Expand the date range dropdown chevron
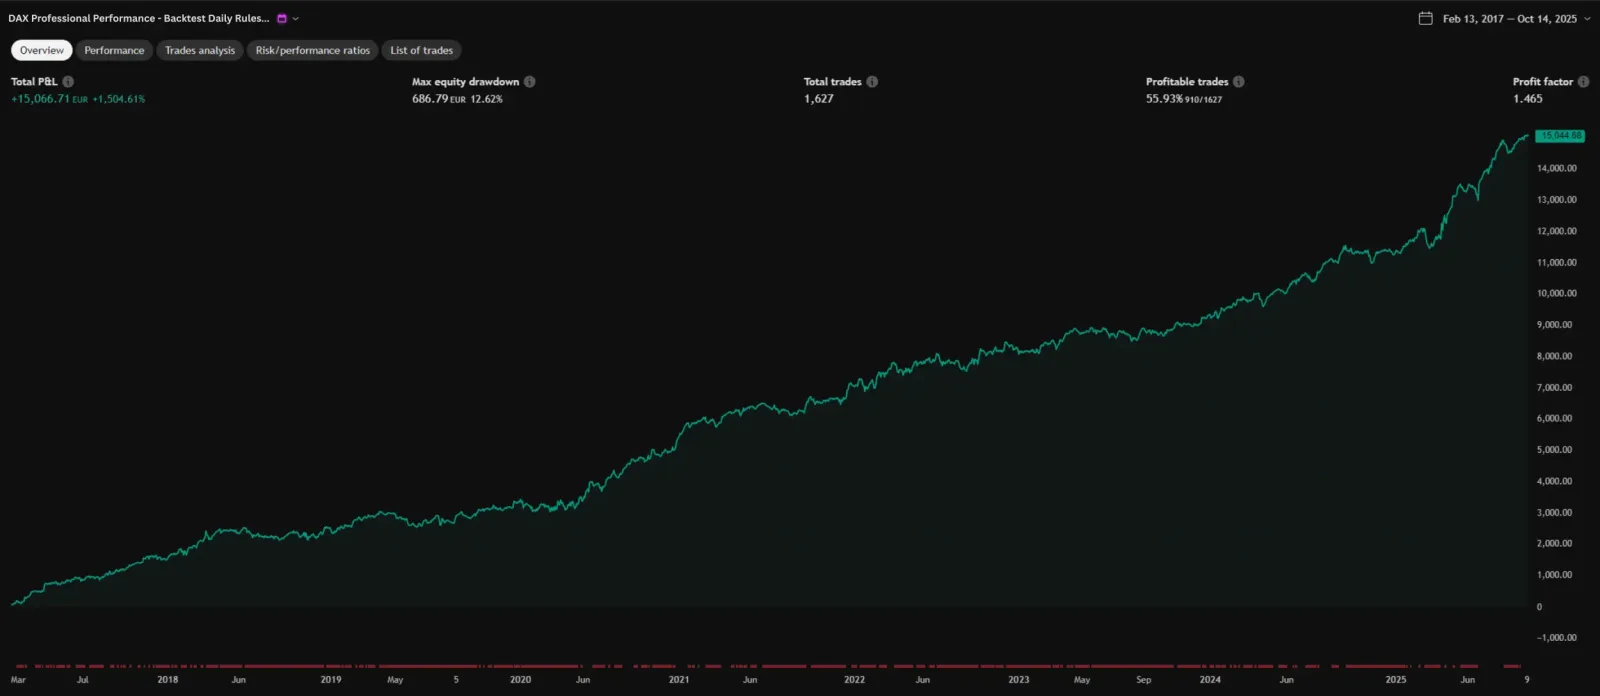The height and width of the screenshot is (696, 1600). (1587, 18)
